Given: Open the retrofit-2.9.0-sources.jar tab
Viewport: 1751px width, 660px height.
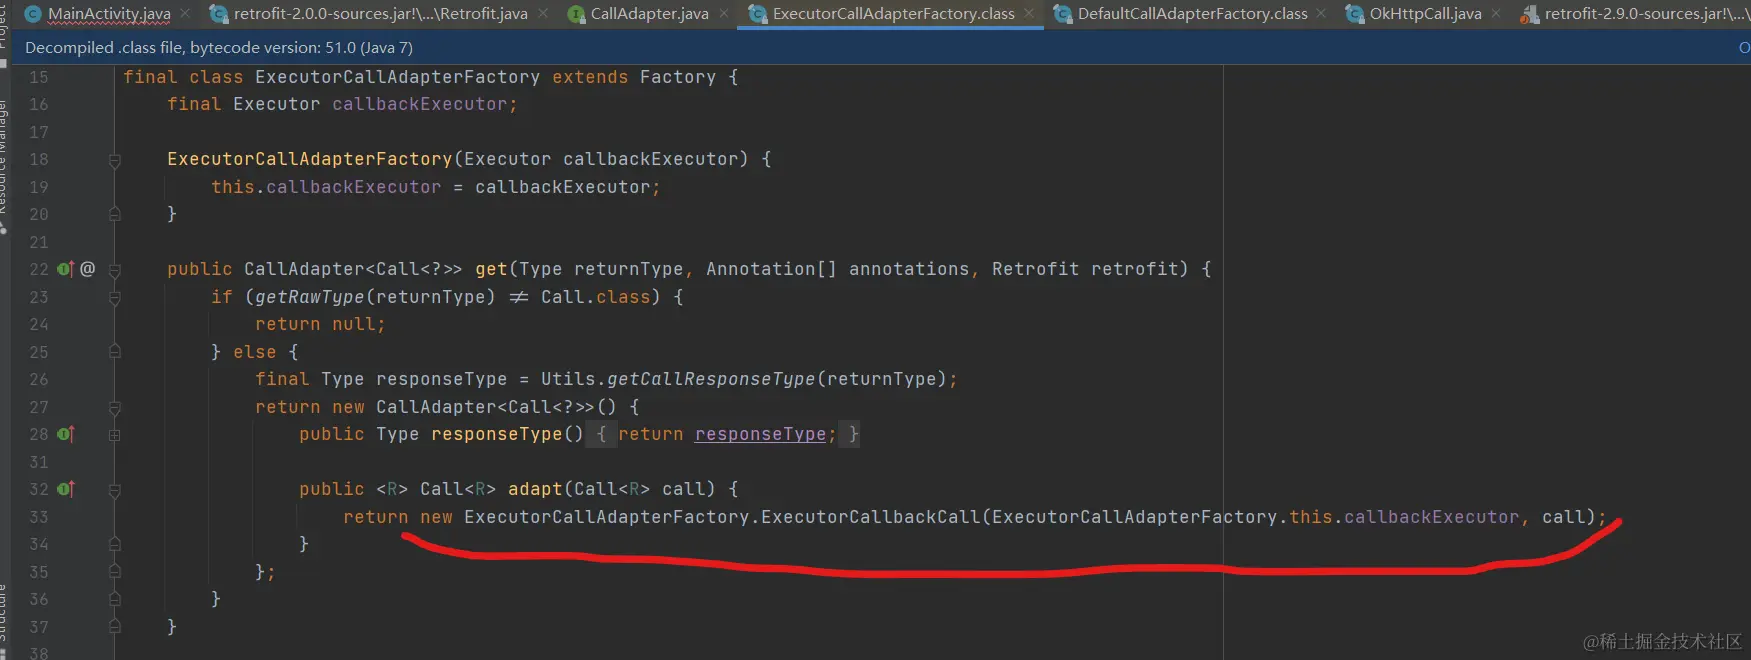Looking at the screenshot, I should 1635,14.
